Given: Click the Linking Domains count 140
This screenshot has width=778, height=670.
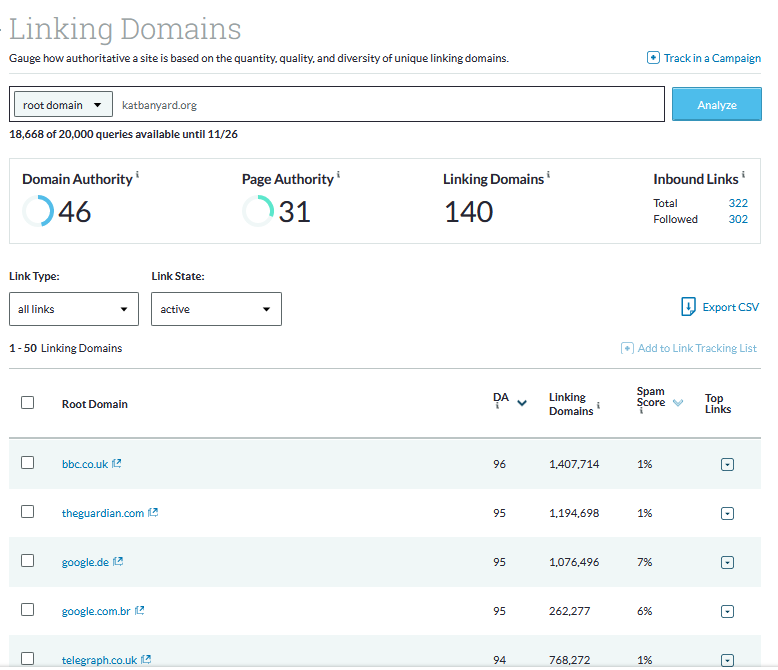Looking at the screenshot, I should [x=468, y=212].
